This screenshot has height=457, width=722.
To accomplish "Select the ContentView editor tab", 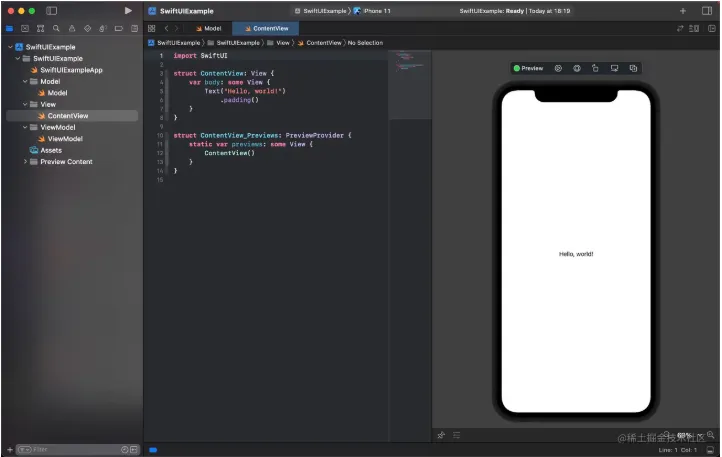I will (x=266, y=29).
